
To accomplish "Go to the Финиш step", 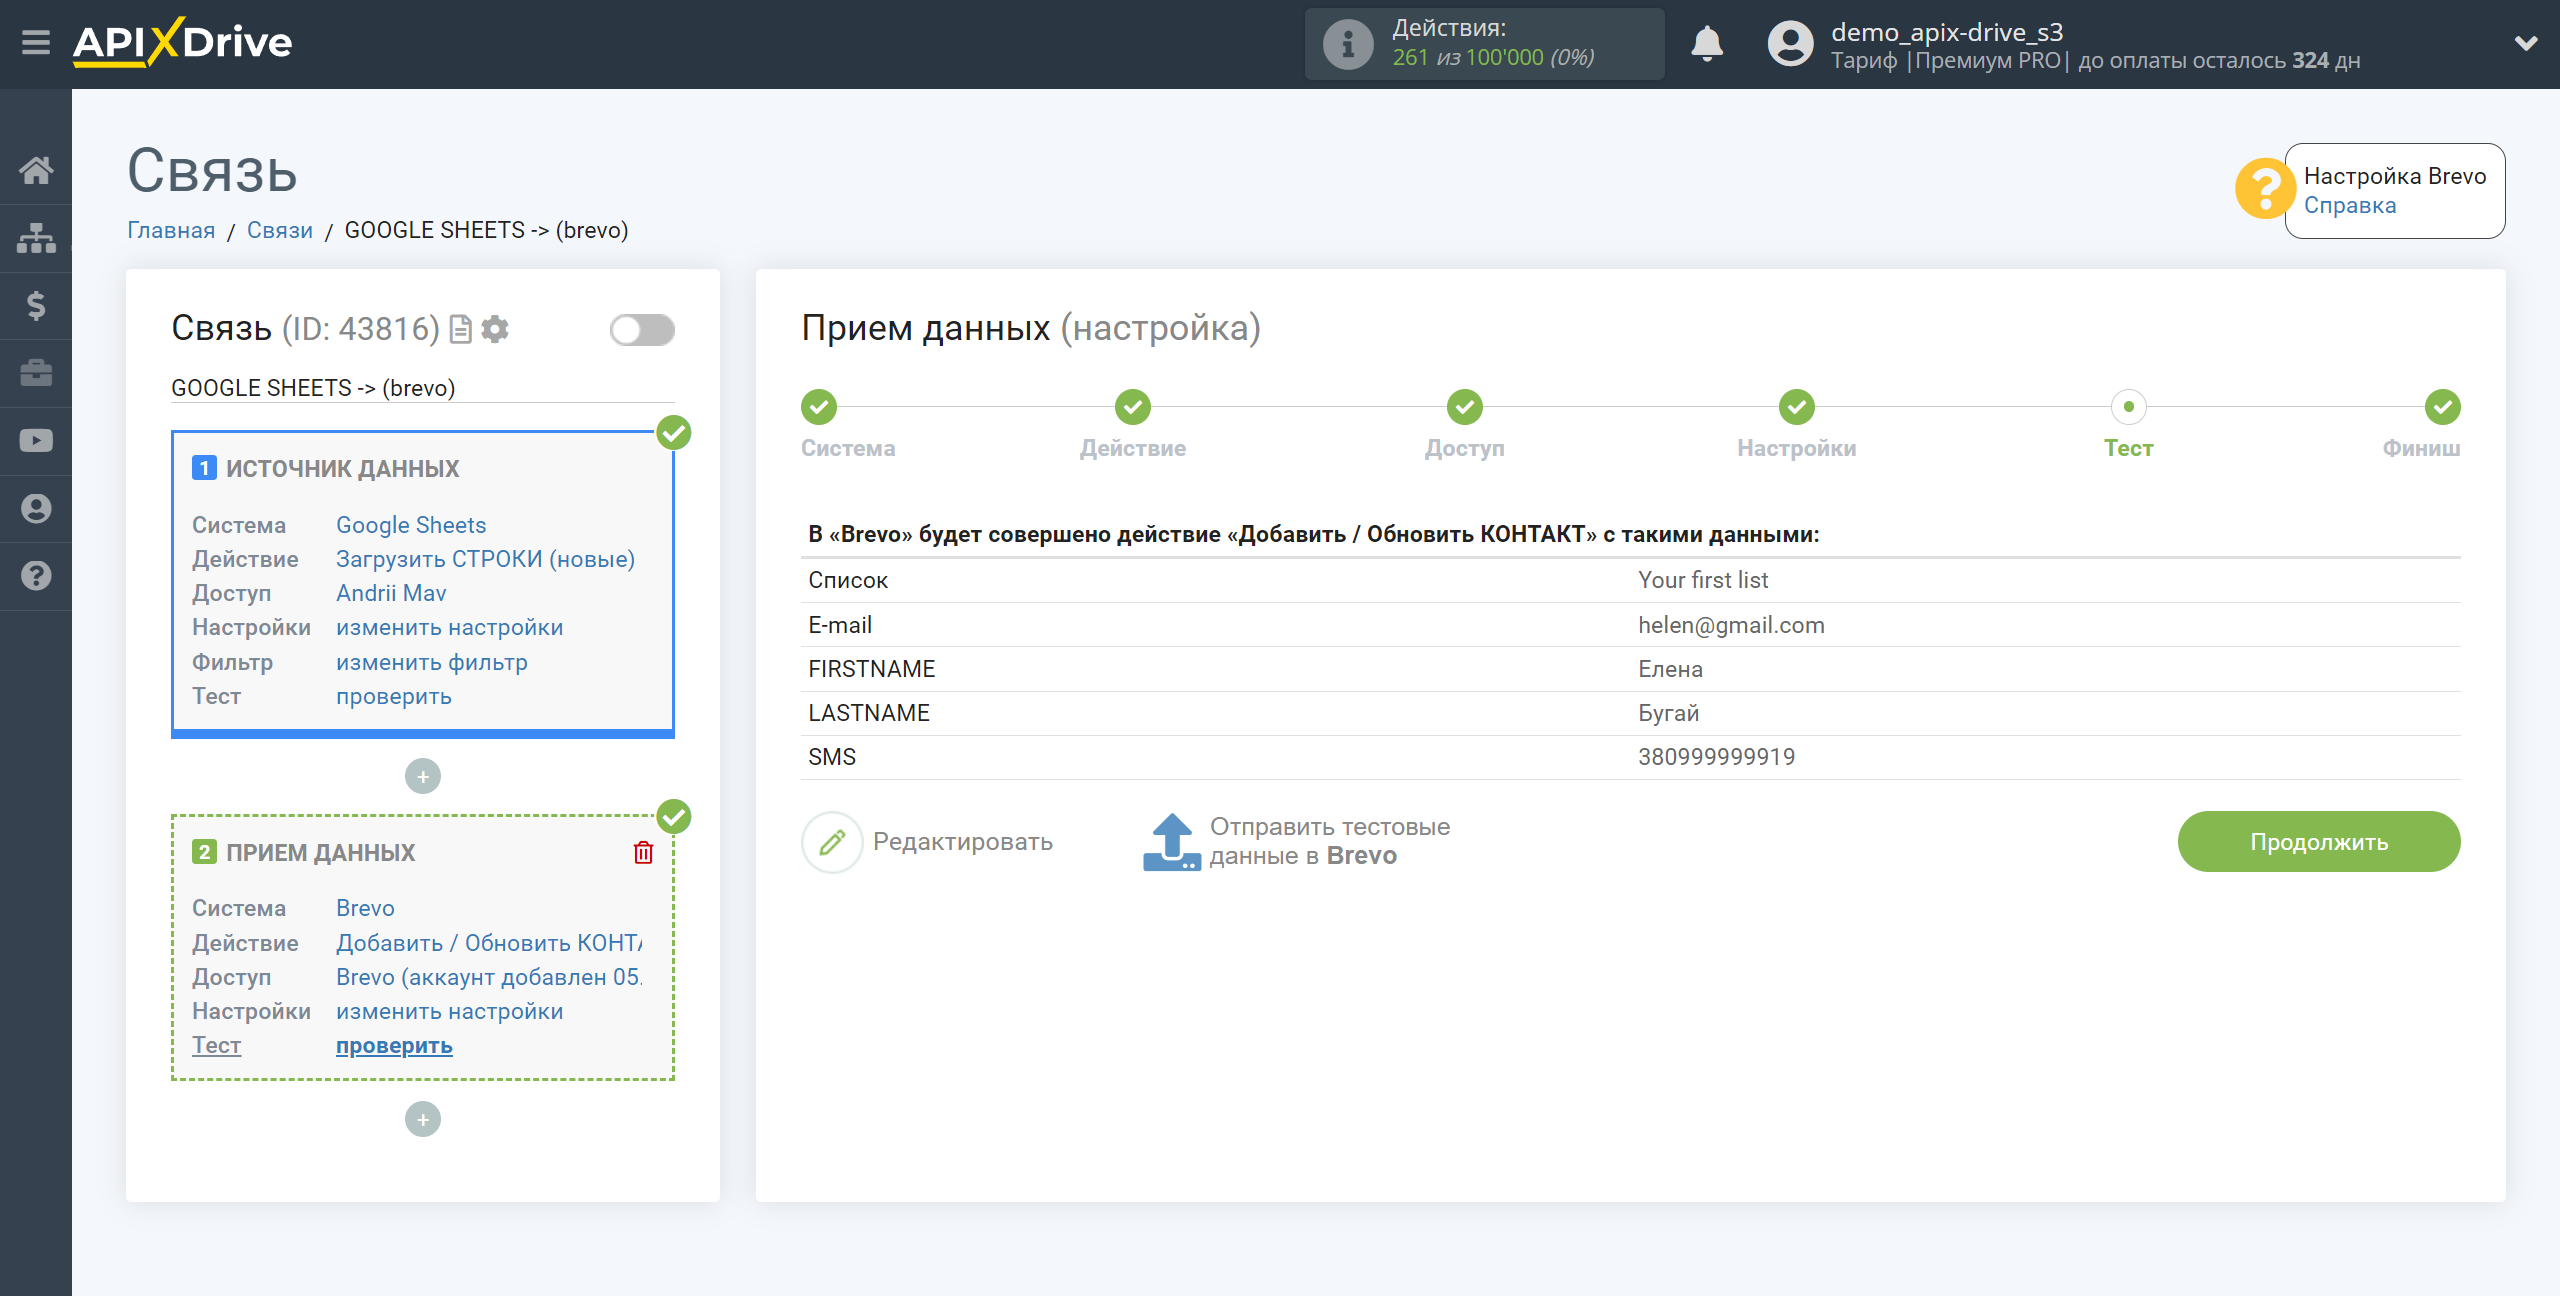I will coord(2443,407).
